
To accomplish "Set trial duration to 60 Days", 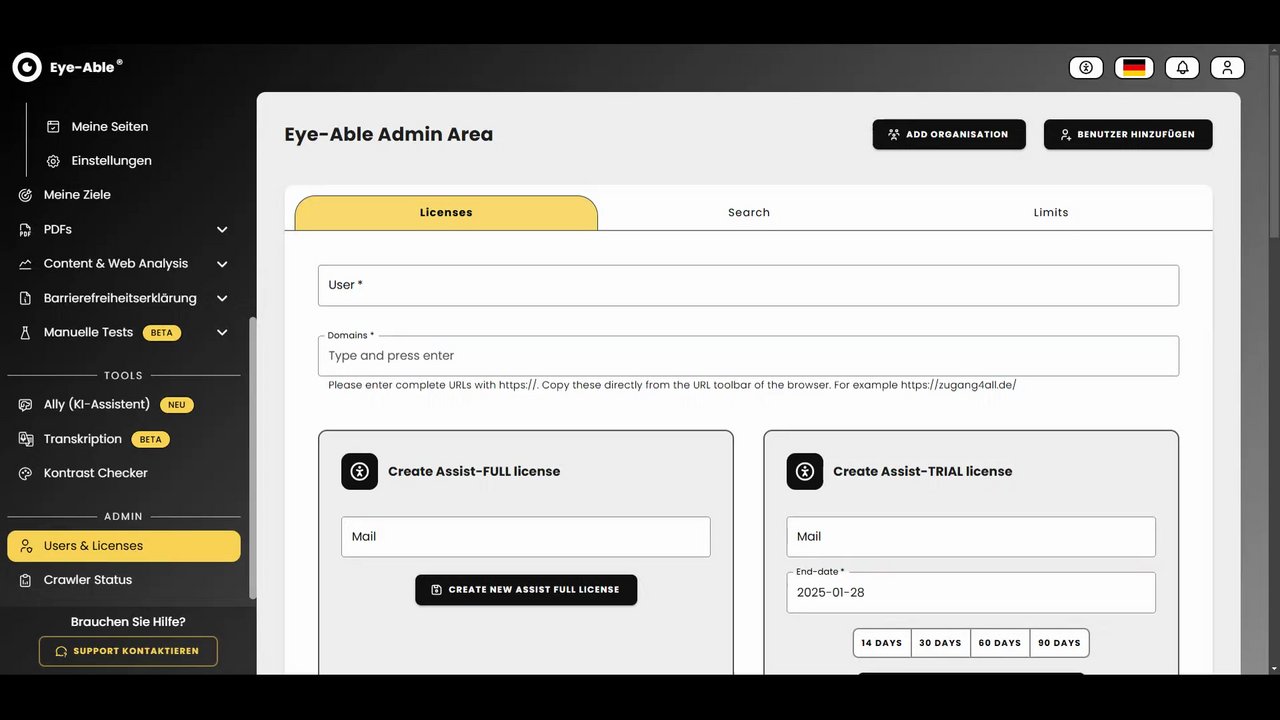I will [x=1000, y=643].
